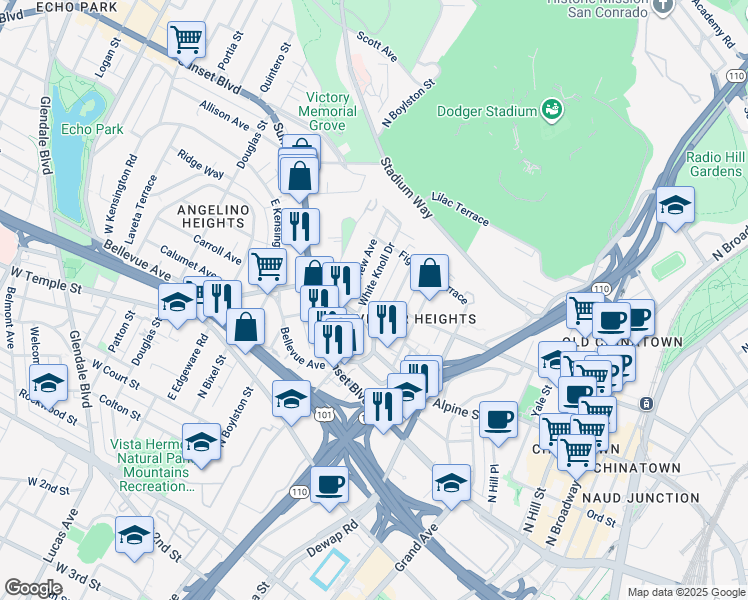This screenshot has width=748, height=600.
Task: Open the Dodger Stadium point of interest icon
Action: [x=550, y=108]
